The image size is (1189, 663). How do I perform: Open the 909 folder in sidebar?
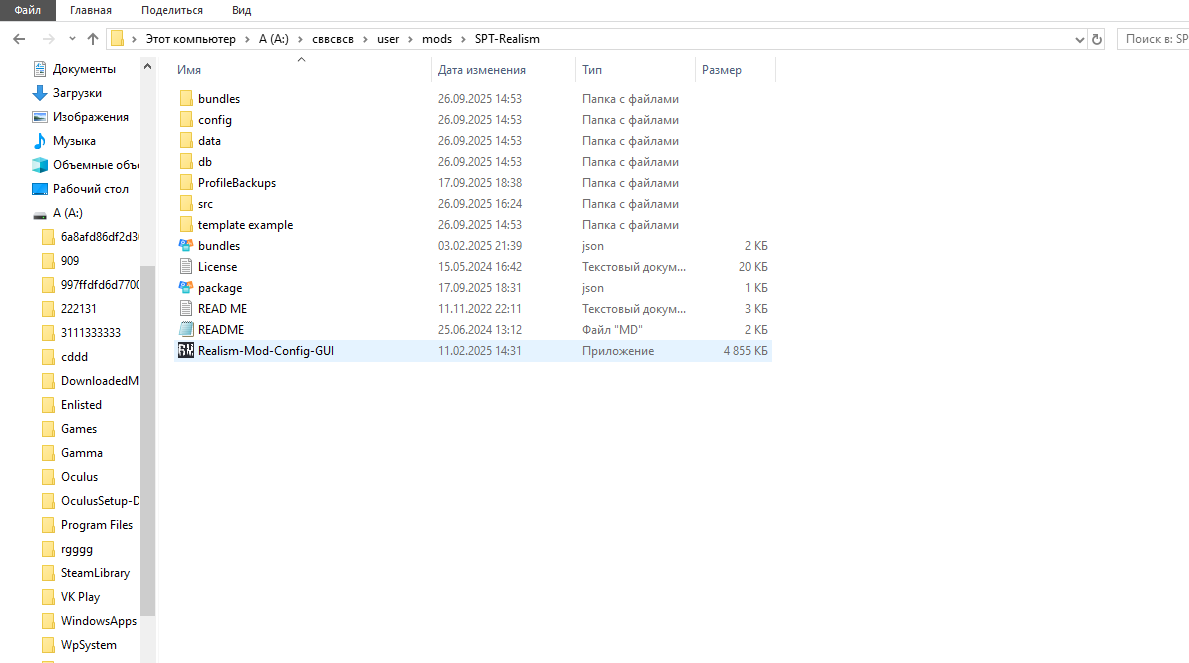pos(70,261)
